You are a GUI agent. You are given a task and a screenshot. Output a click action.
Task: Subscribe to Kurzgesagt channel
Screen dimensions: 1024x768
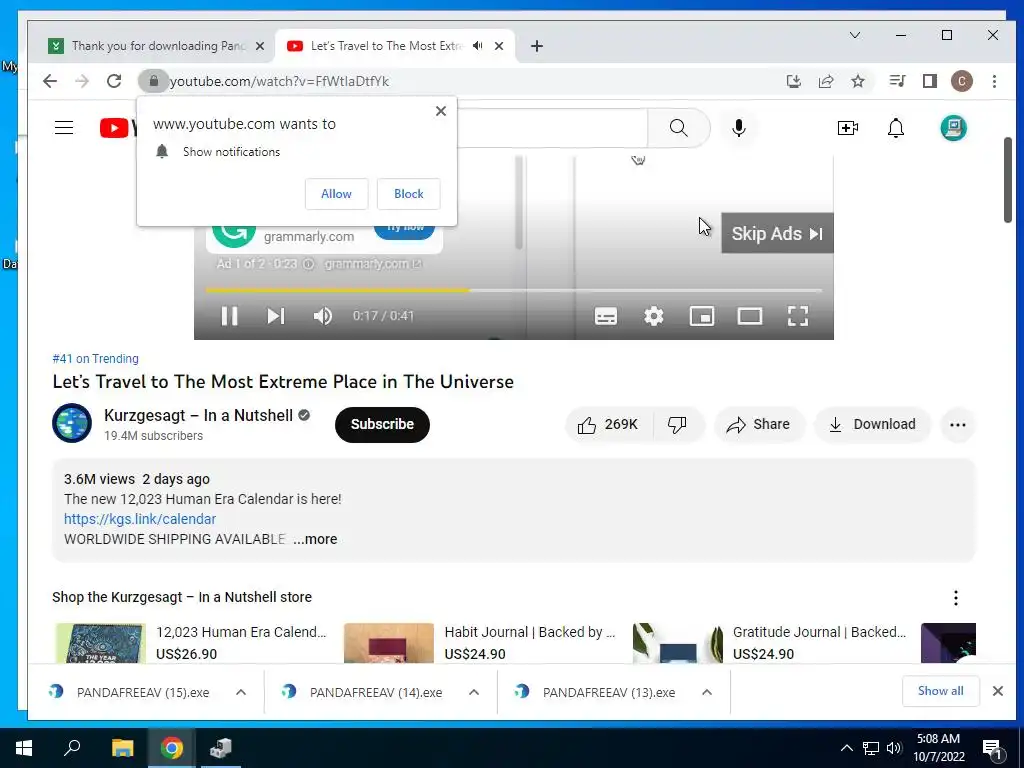coord(382,424)
